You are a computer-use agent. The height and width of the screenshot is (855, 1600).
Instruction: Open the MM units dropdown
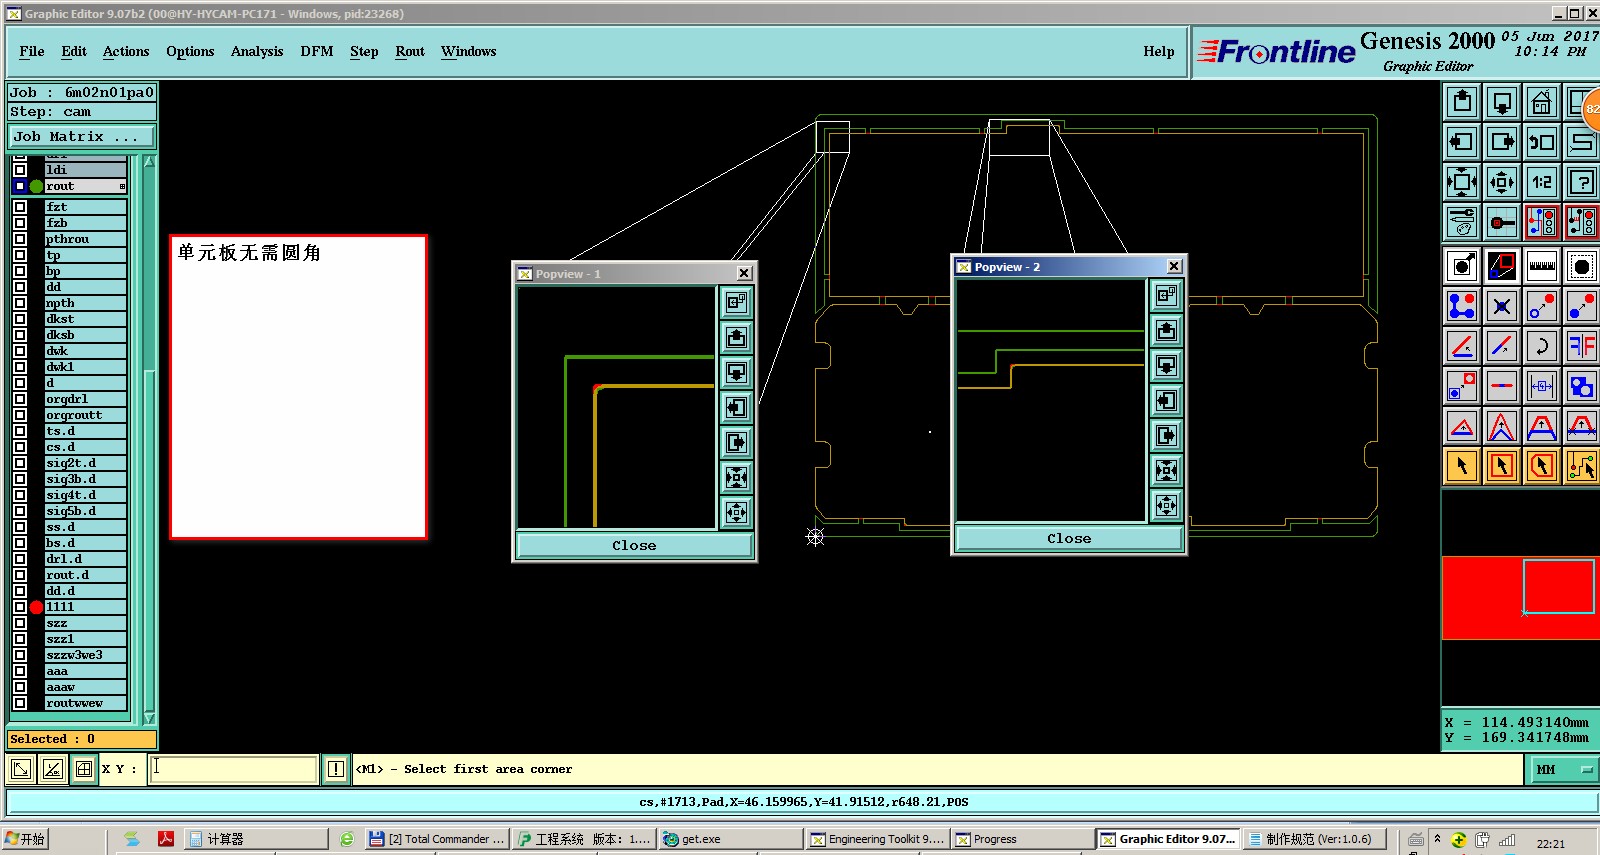pyautogui.click(x=1563, y=769)
